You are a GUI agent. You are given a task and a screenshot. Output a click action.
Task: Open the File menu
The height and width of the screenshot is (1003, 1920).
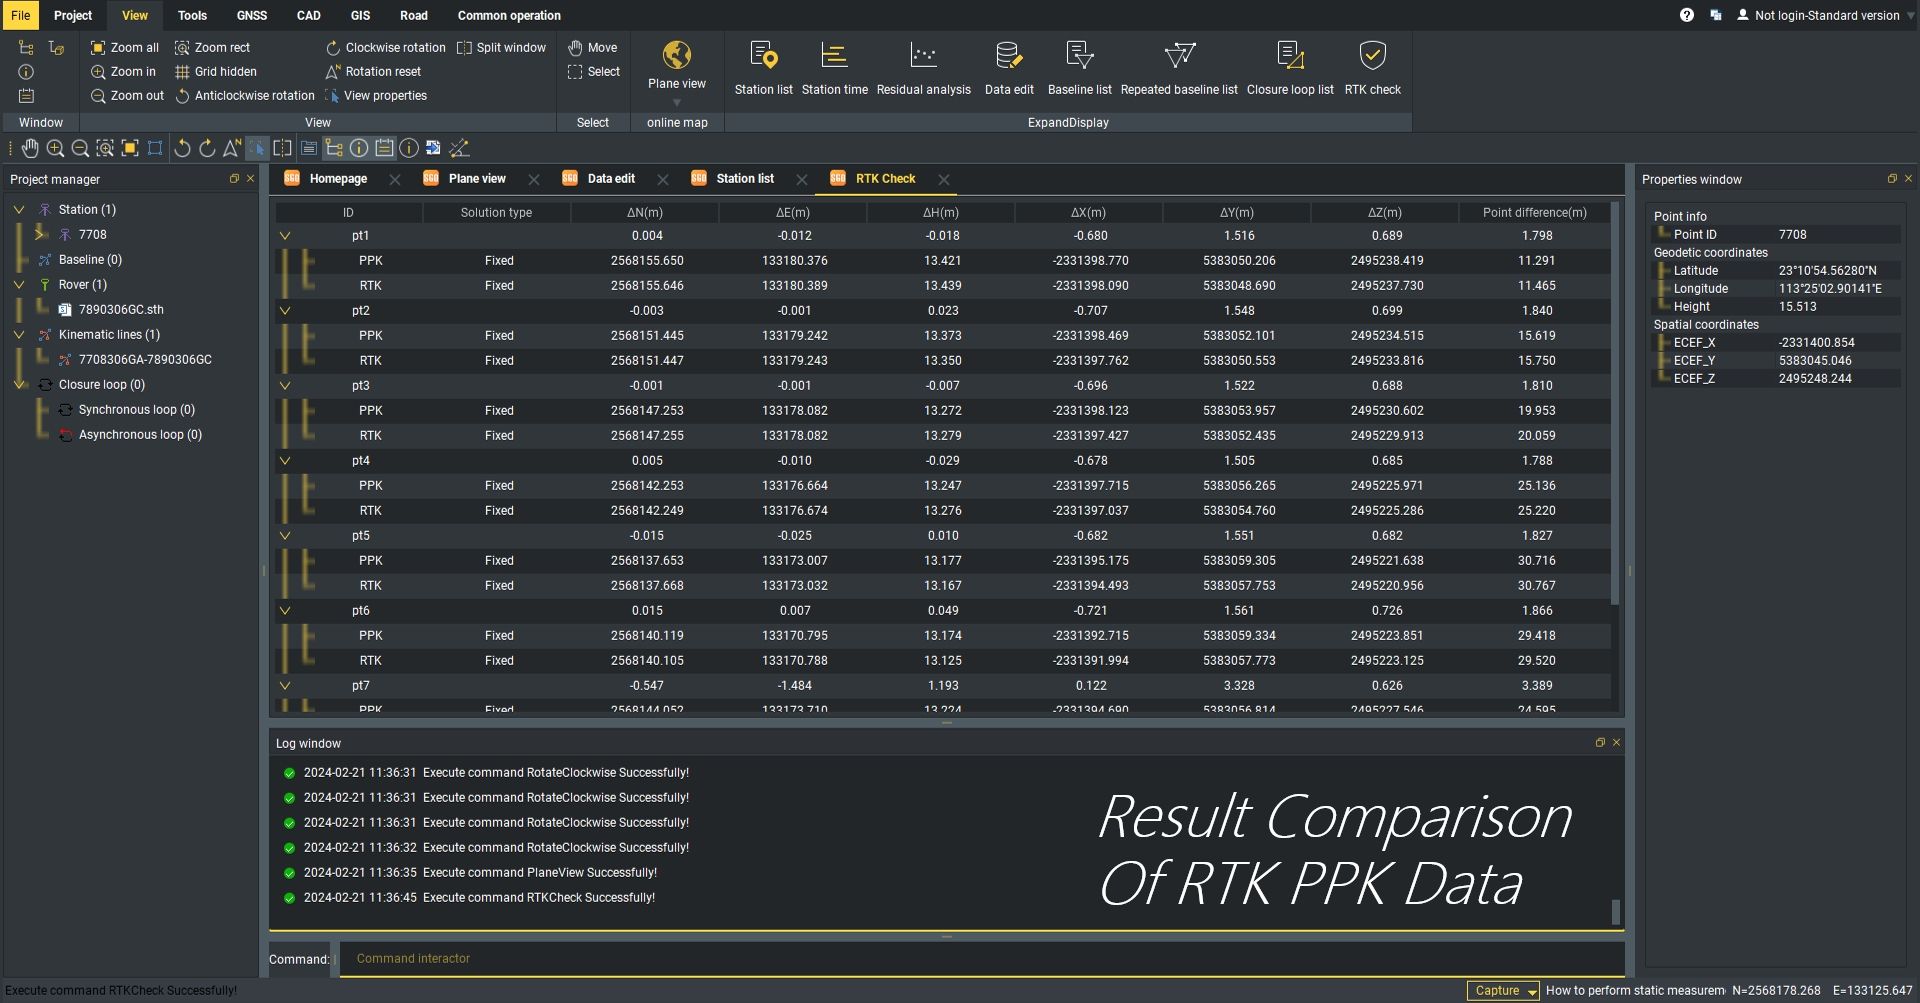(20, 15)
